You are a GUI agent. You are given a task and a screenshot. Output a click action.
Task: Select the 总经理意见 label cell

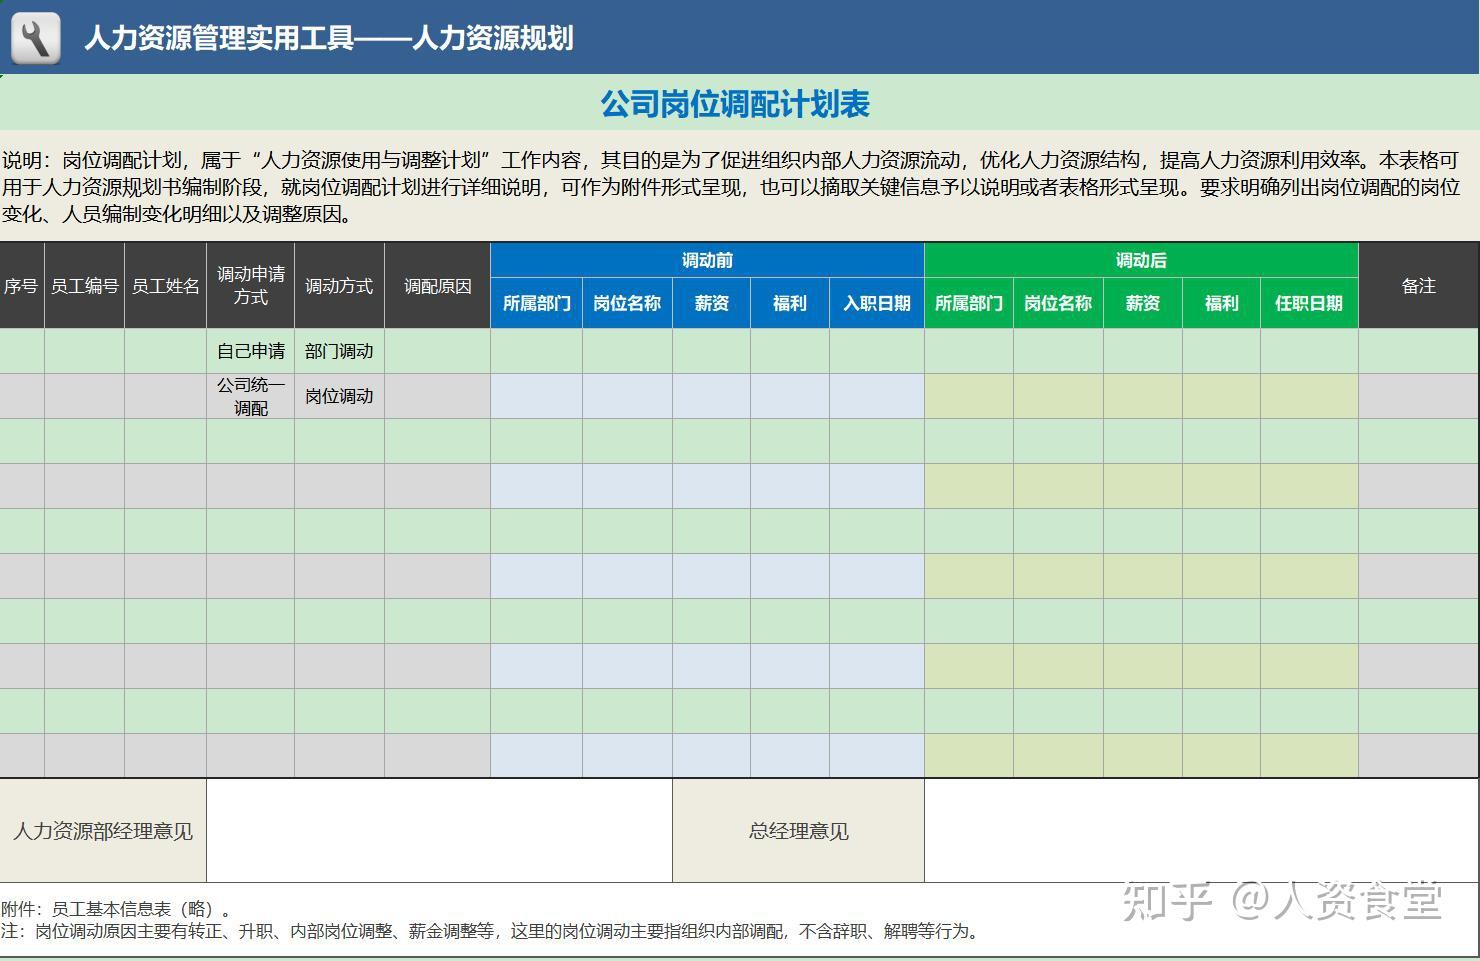click(x=798, y=831)
